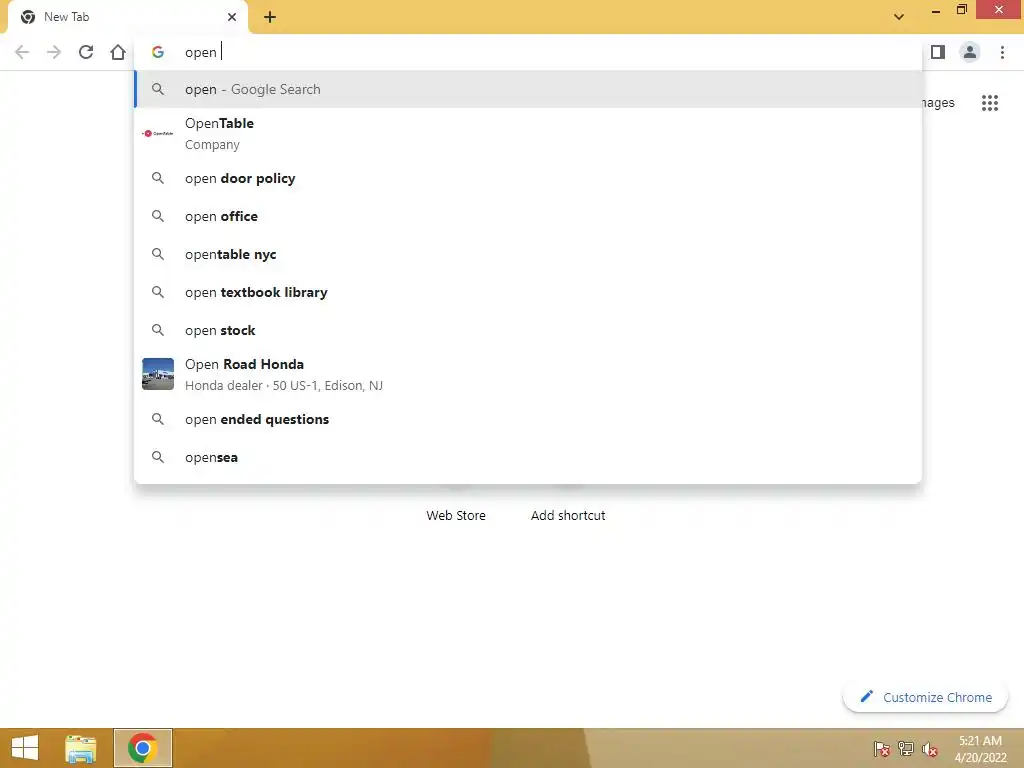This screenshot has height=768, width=1024.
Task: Click magnifier icon beside 'opensea'
Action: click(x=157, y=457)
